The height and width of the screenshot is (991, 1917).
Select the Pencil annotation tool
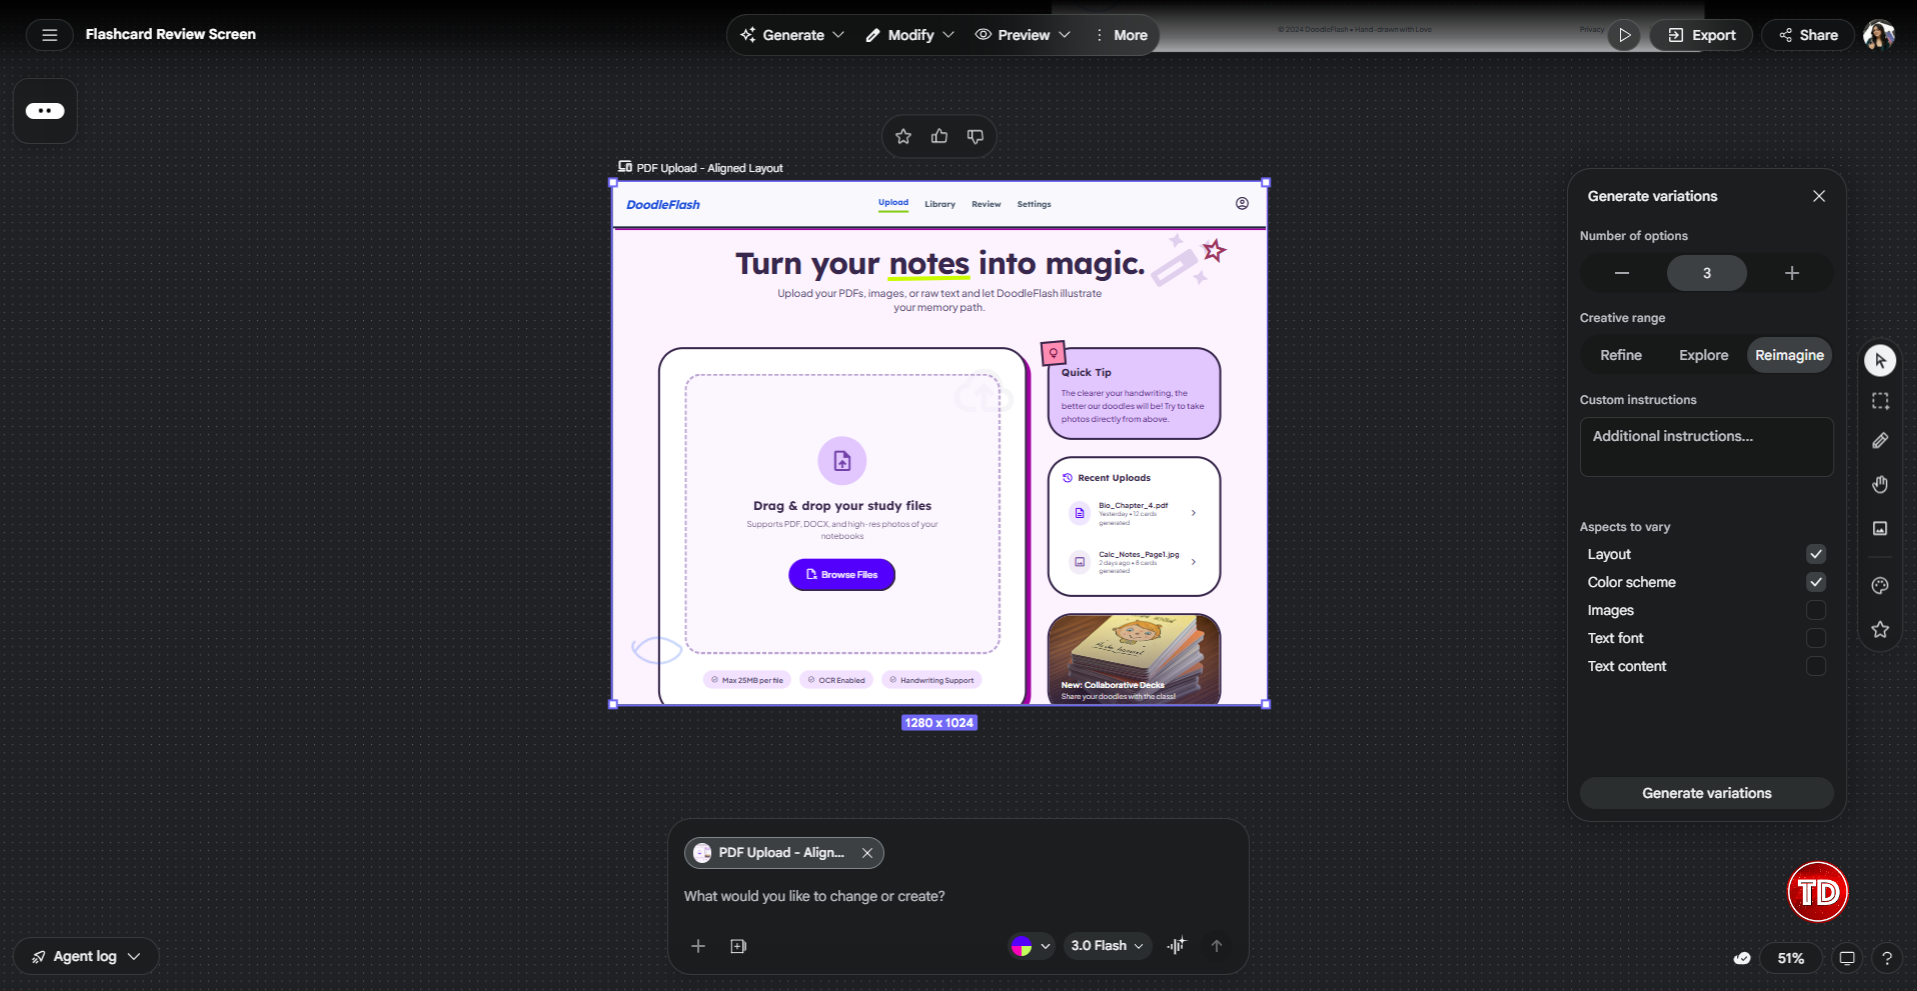(1880, 440)
